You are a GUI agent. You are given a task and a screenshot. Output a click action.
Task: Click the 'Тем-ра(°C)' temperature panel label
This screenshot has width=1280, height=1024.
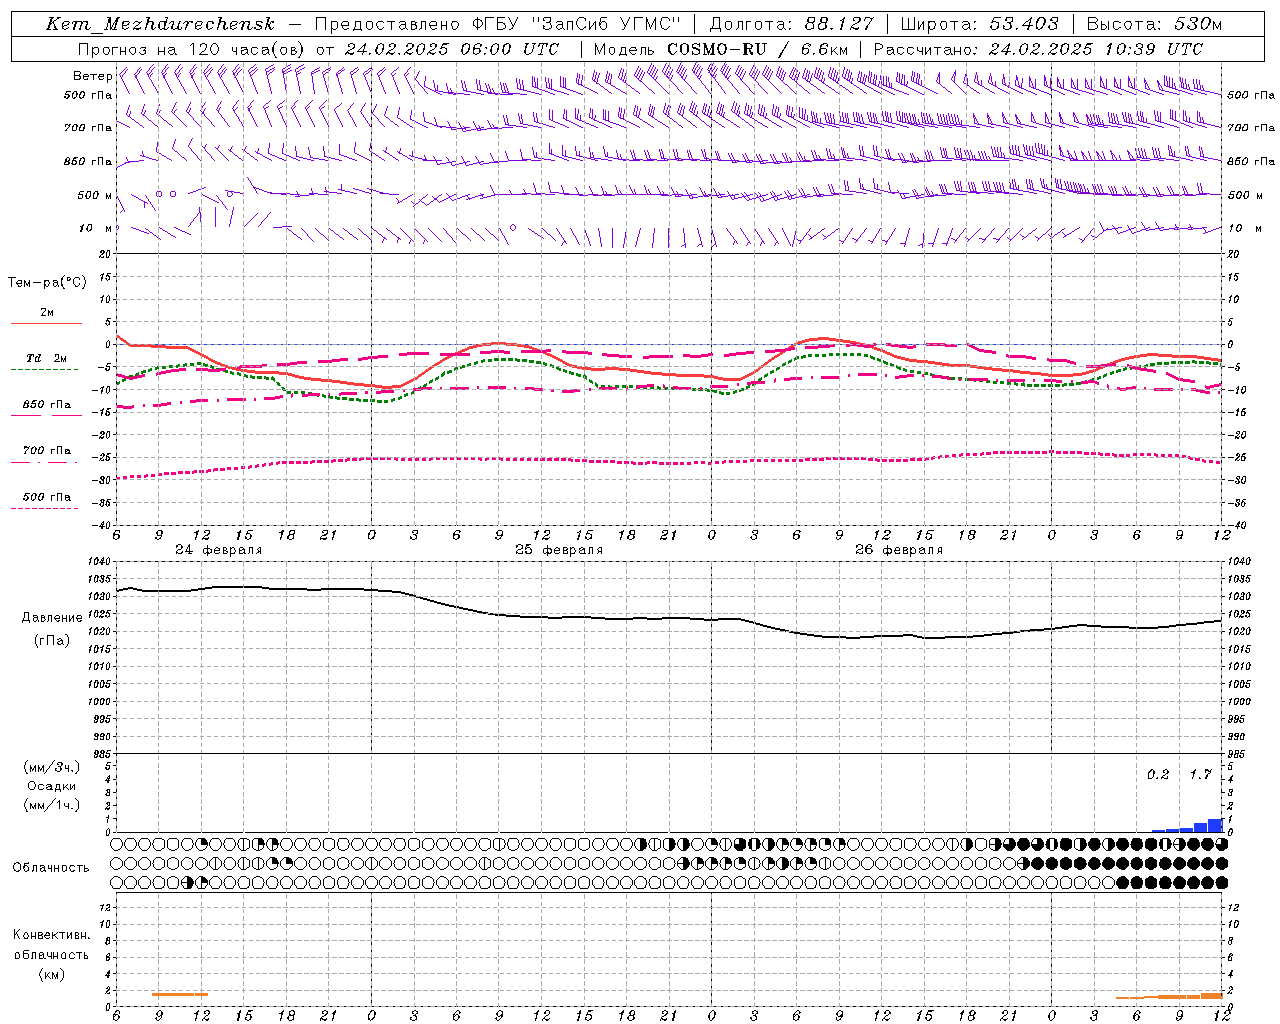point(47,283)
